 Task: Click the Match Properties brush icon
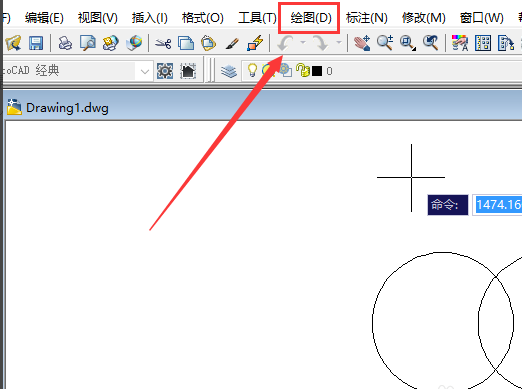coord(232,43)
